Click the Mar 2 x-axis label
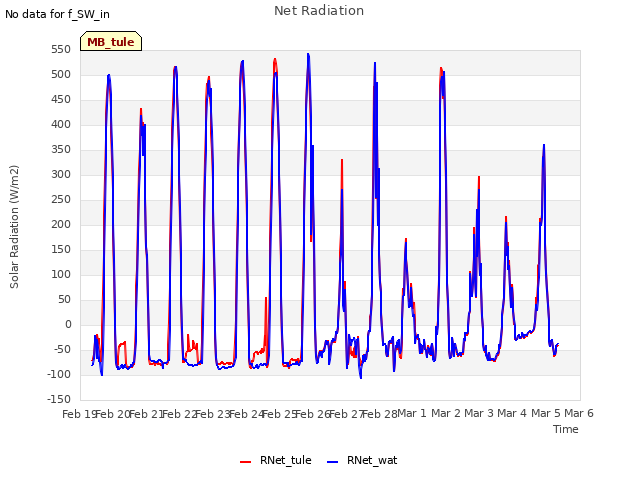This screenshot has width=640, height=480. pos(446,413)
